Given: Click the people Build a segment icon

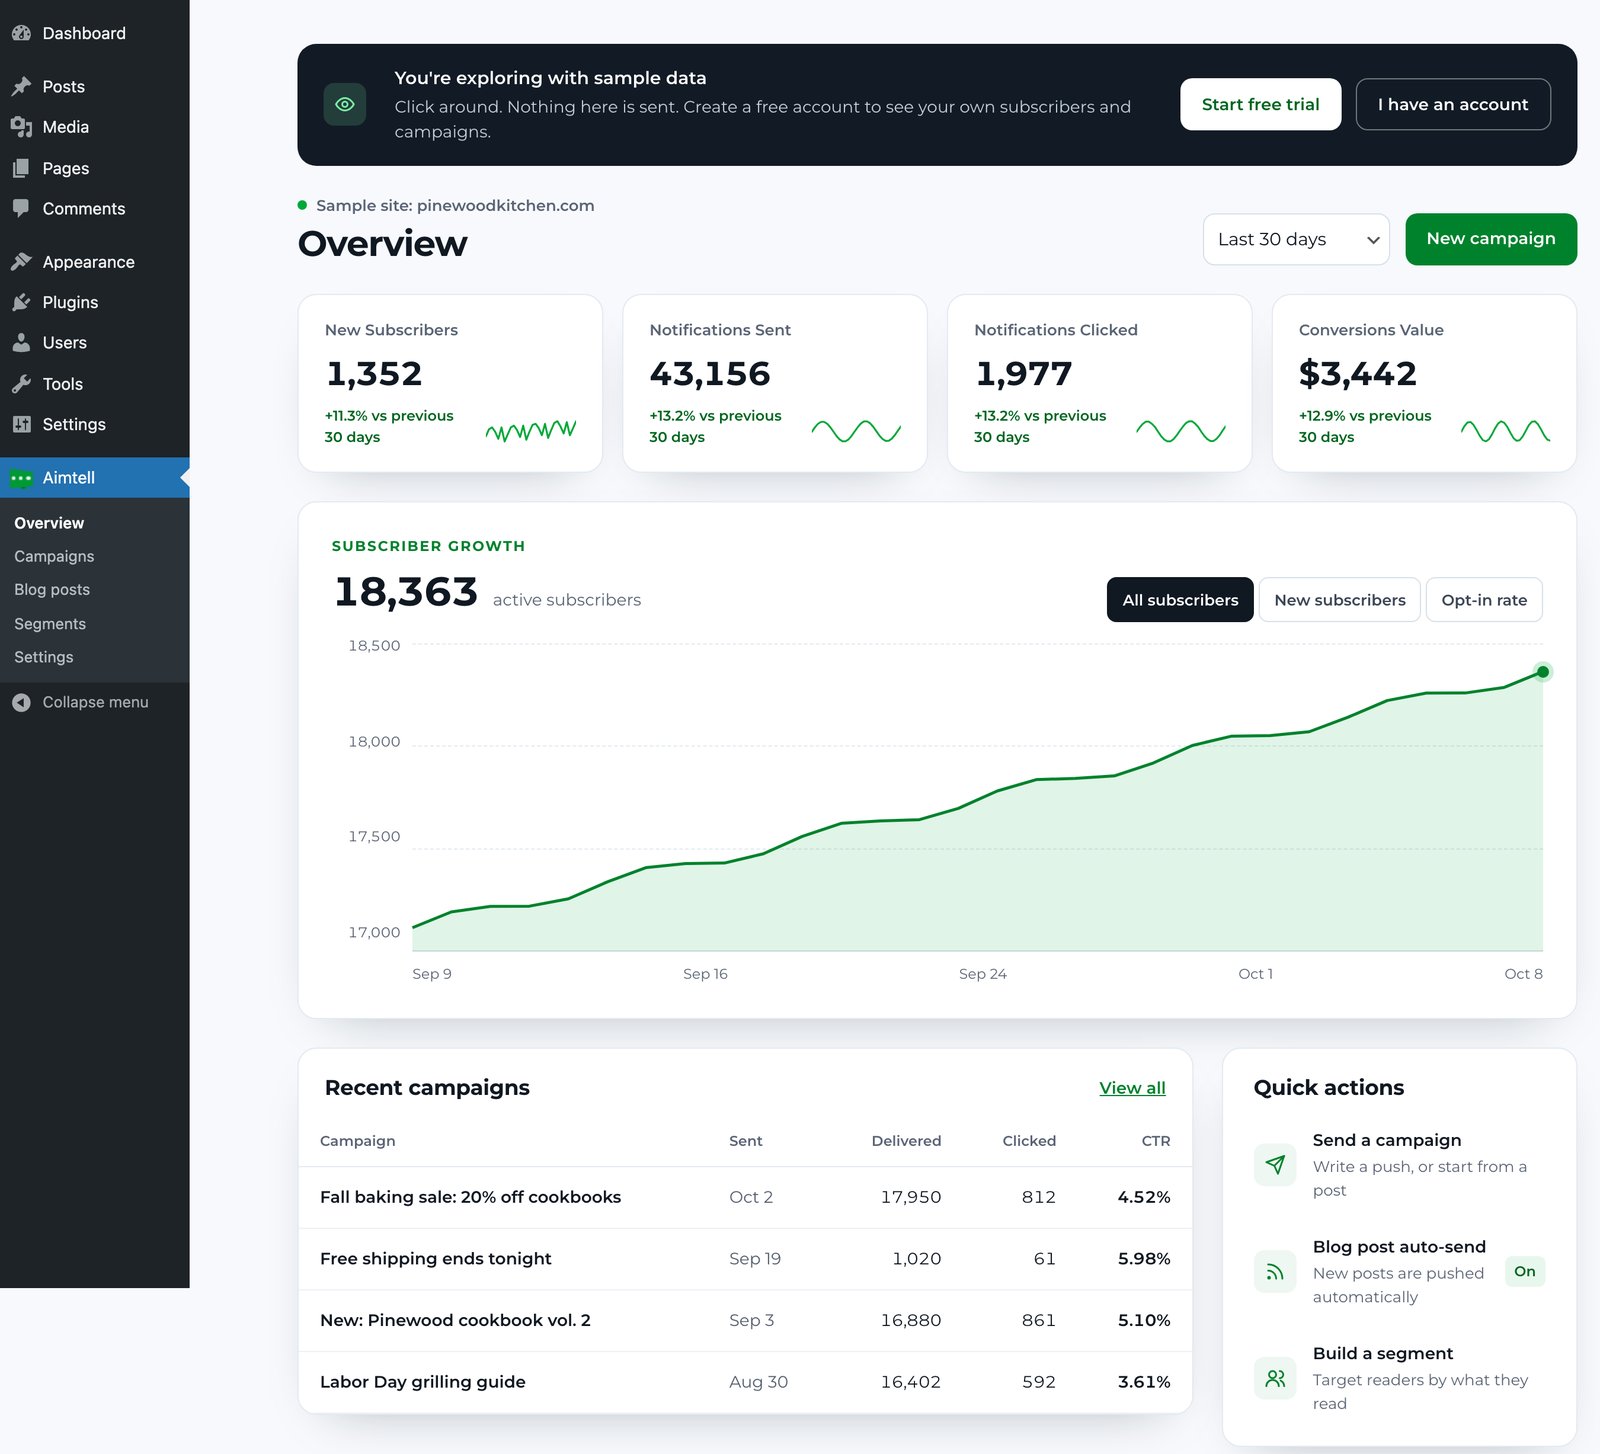Looking at the screenshot, I should tap(1275, 1378).
